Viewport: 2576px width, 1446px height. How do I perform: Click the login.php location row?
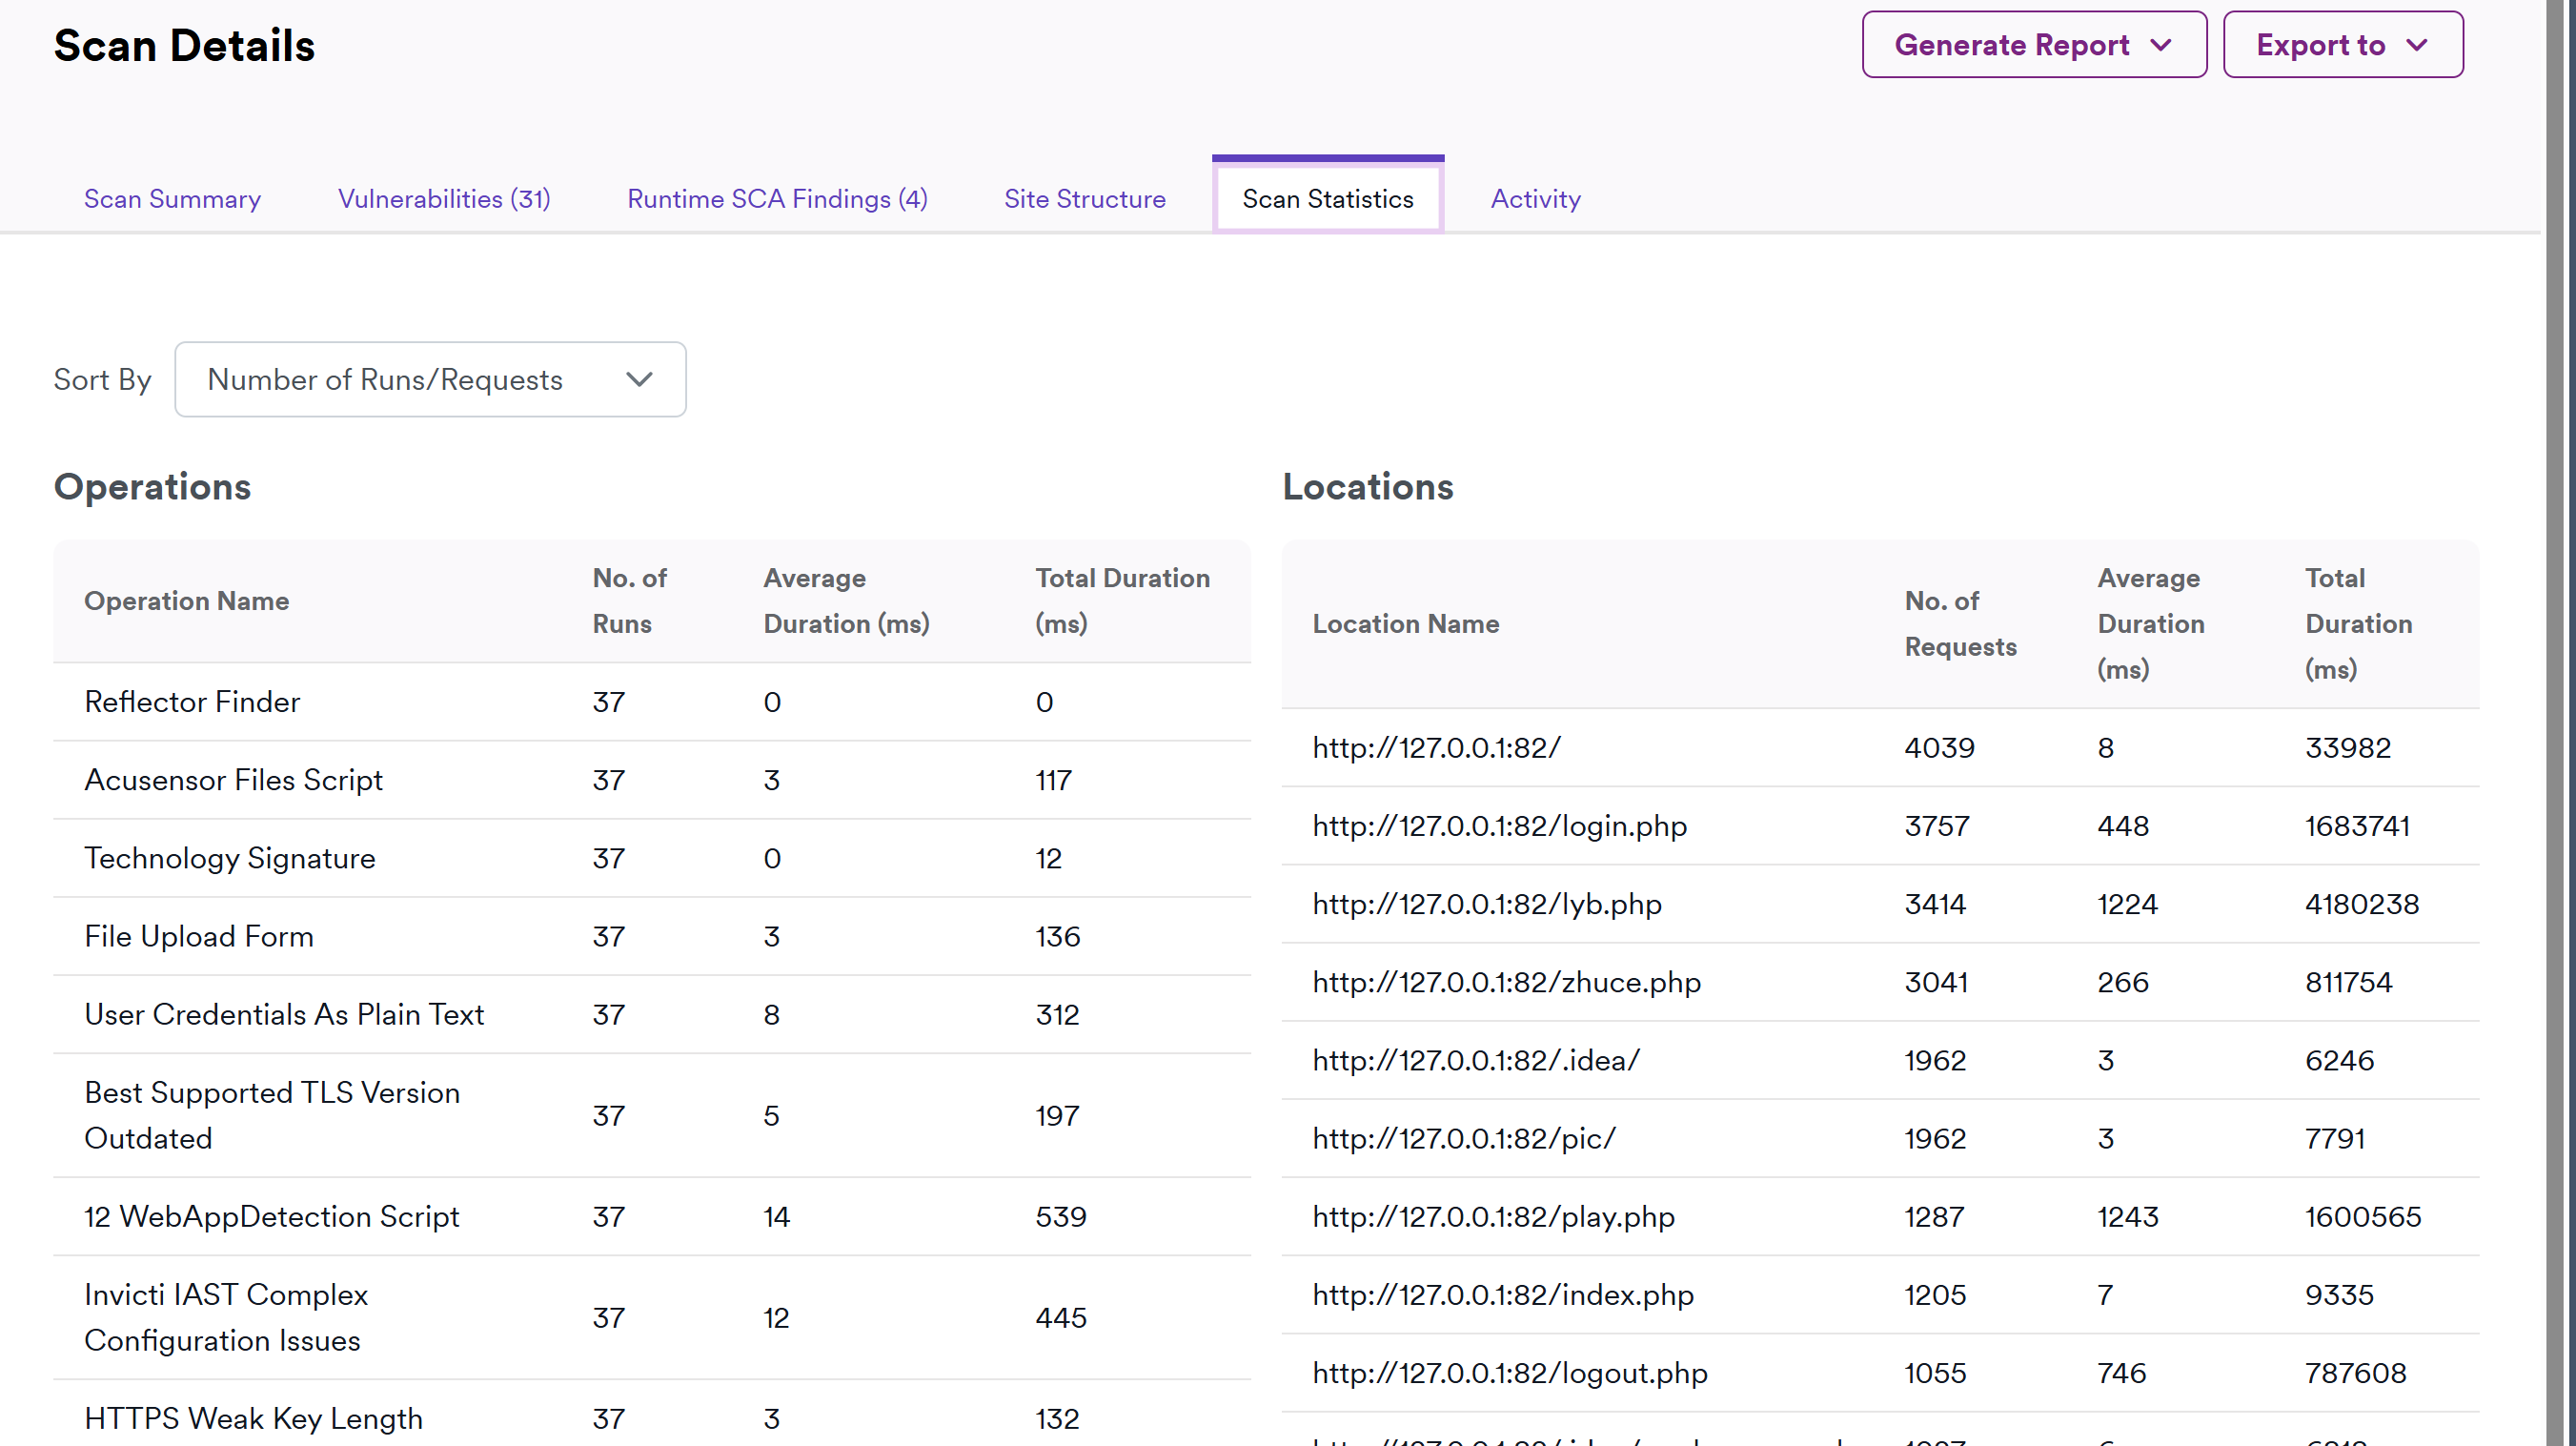[x=1499, y=826]
